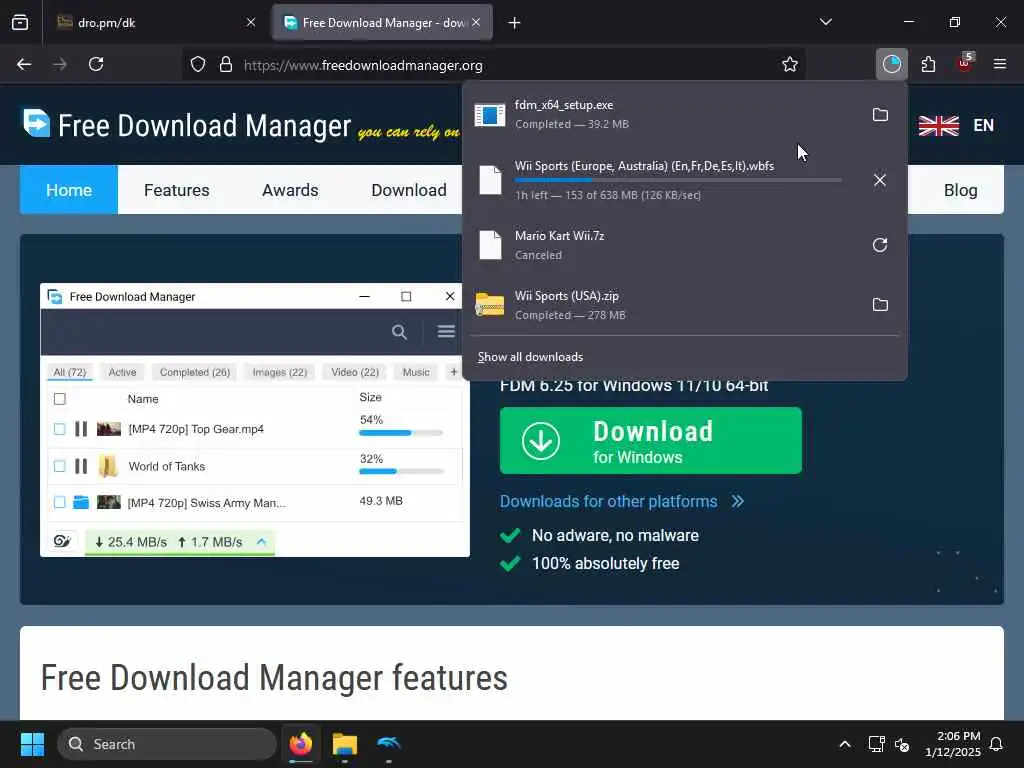1024x768 pixels.
Task: Open the Firefox application menu
Action: (x=1000, y=64)
